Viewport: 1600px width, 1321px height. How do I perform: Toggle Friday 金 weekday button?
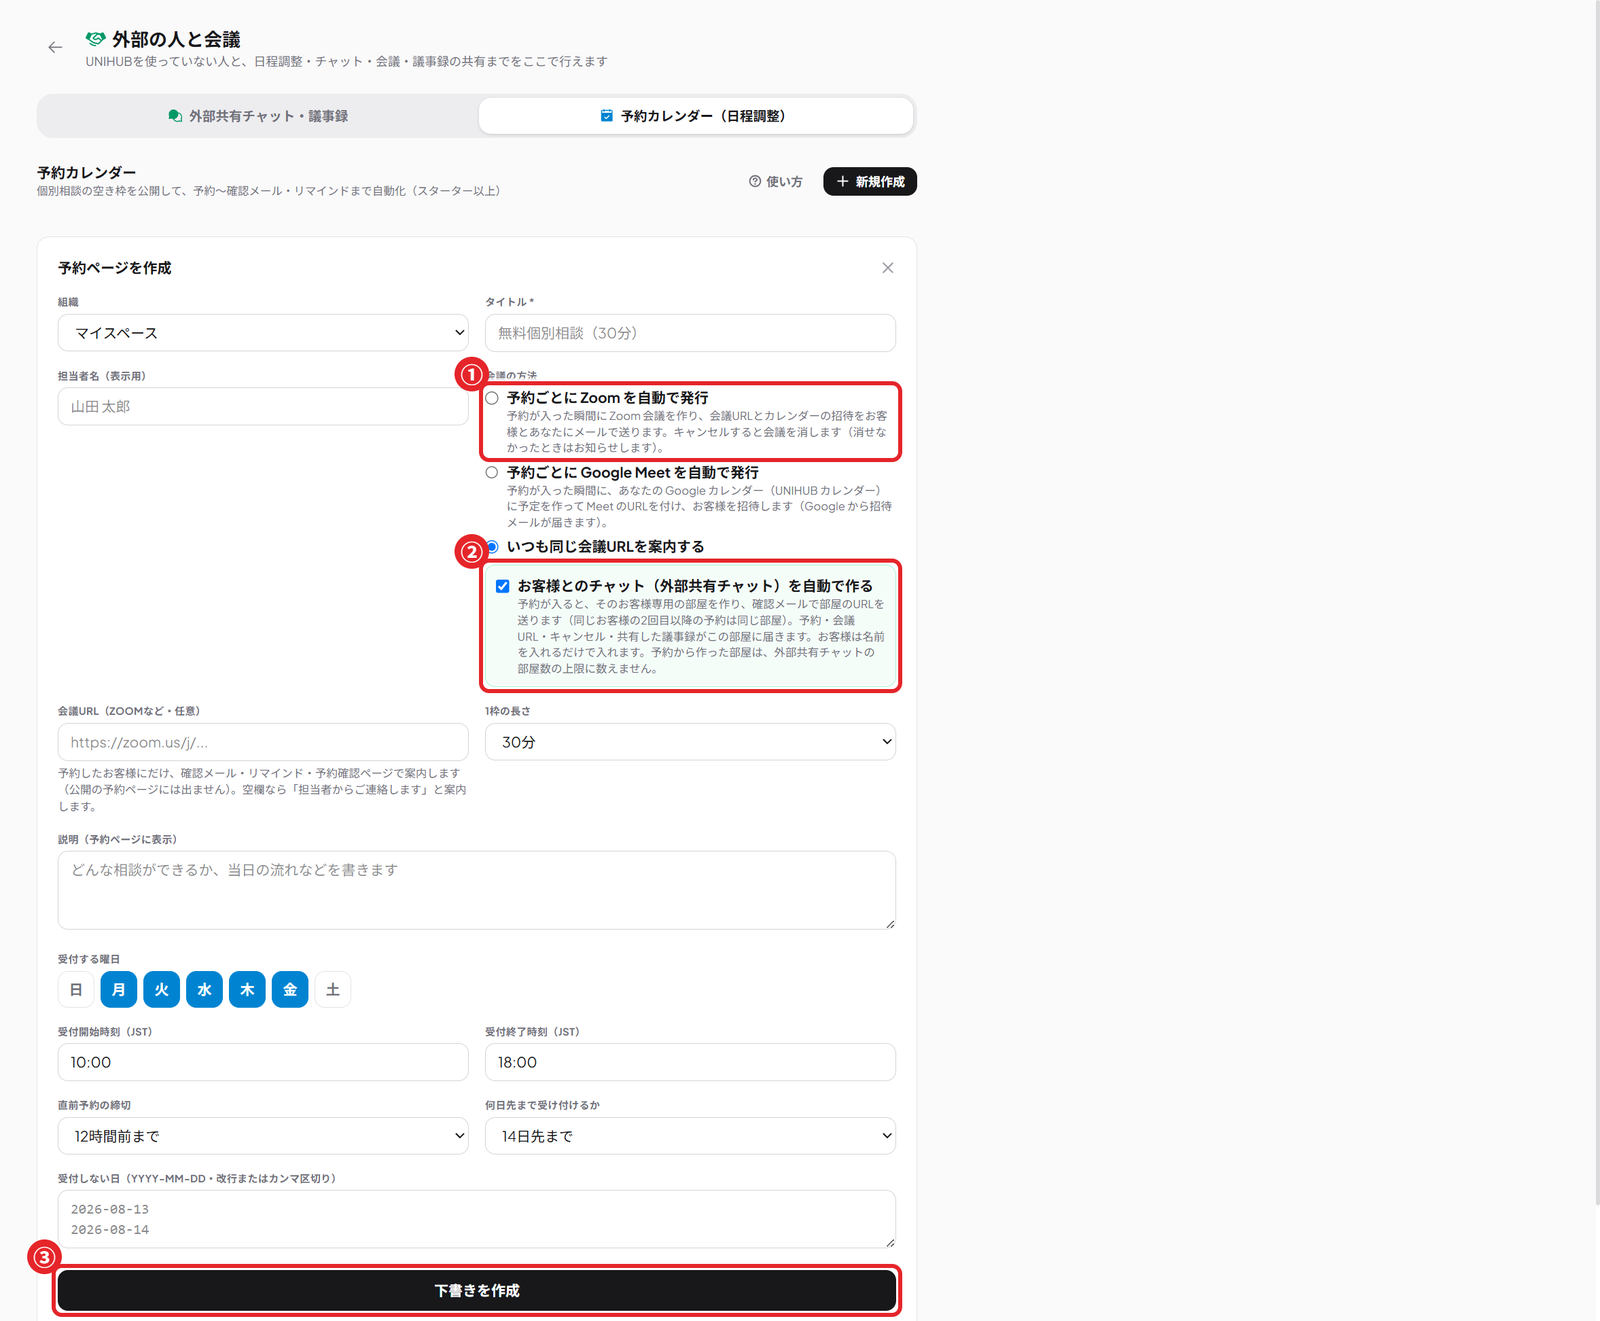pos(290,990)
